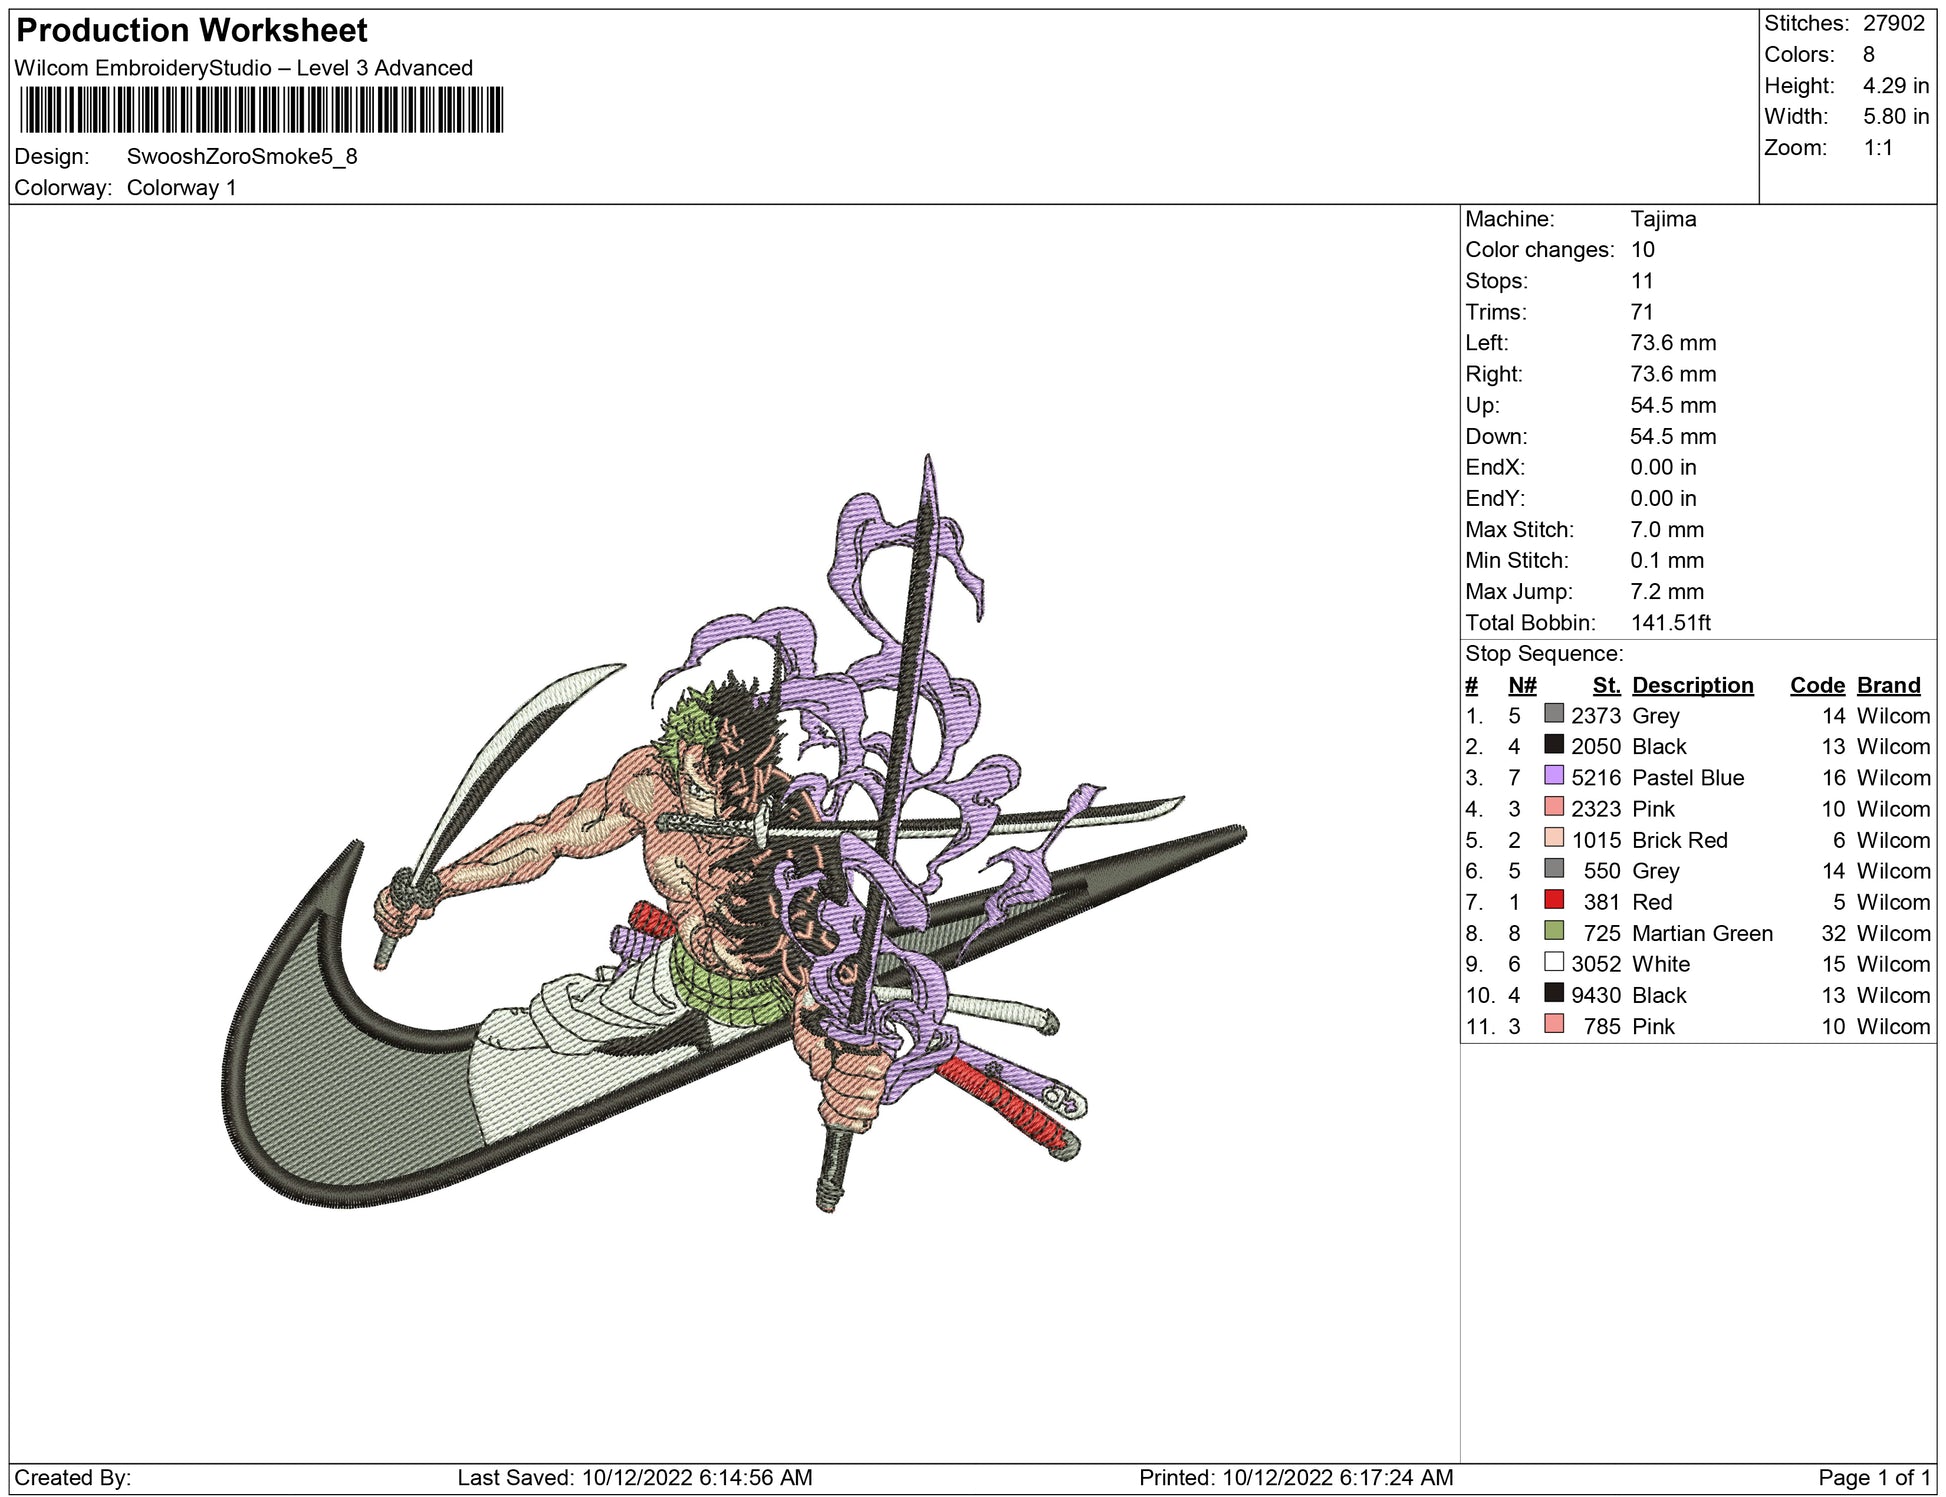Viewport: 1946px width, 1497px height.
Task: Click the N# column header
Action: coord(1522,685)
